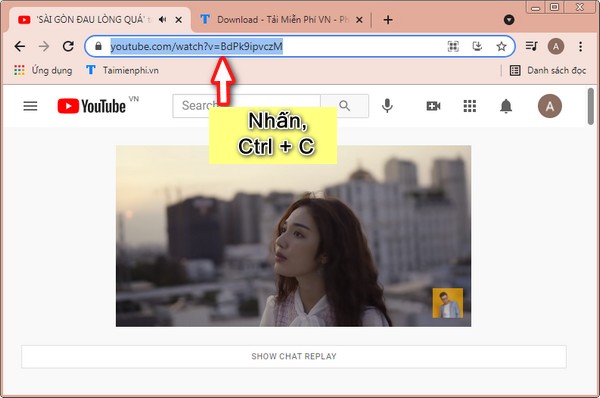
Task: Open Danh sách đọc reading list
Action: [x=548, y=70]
